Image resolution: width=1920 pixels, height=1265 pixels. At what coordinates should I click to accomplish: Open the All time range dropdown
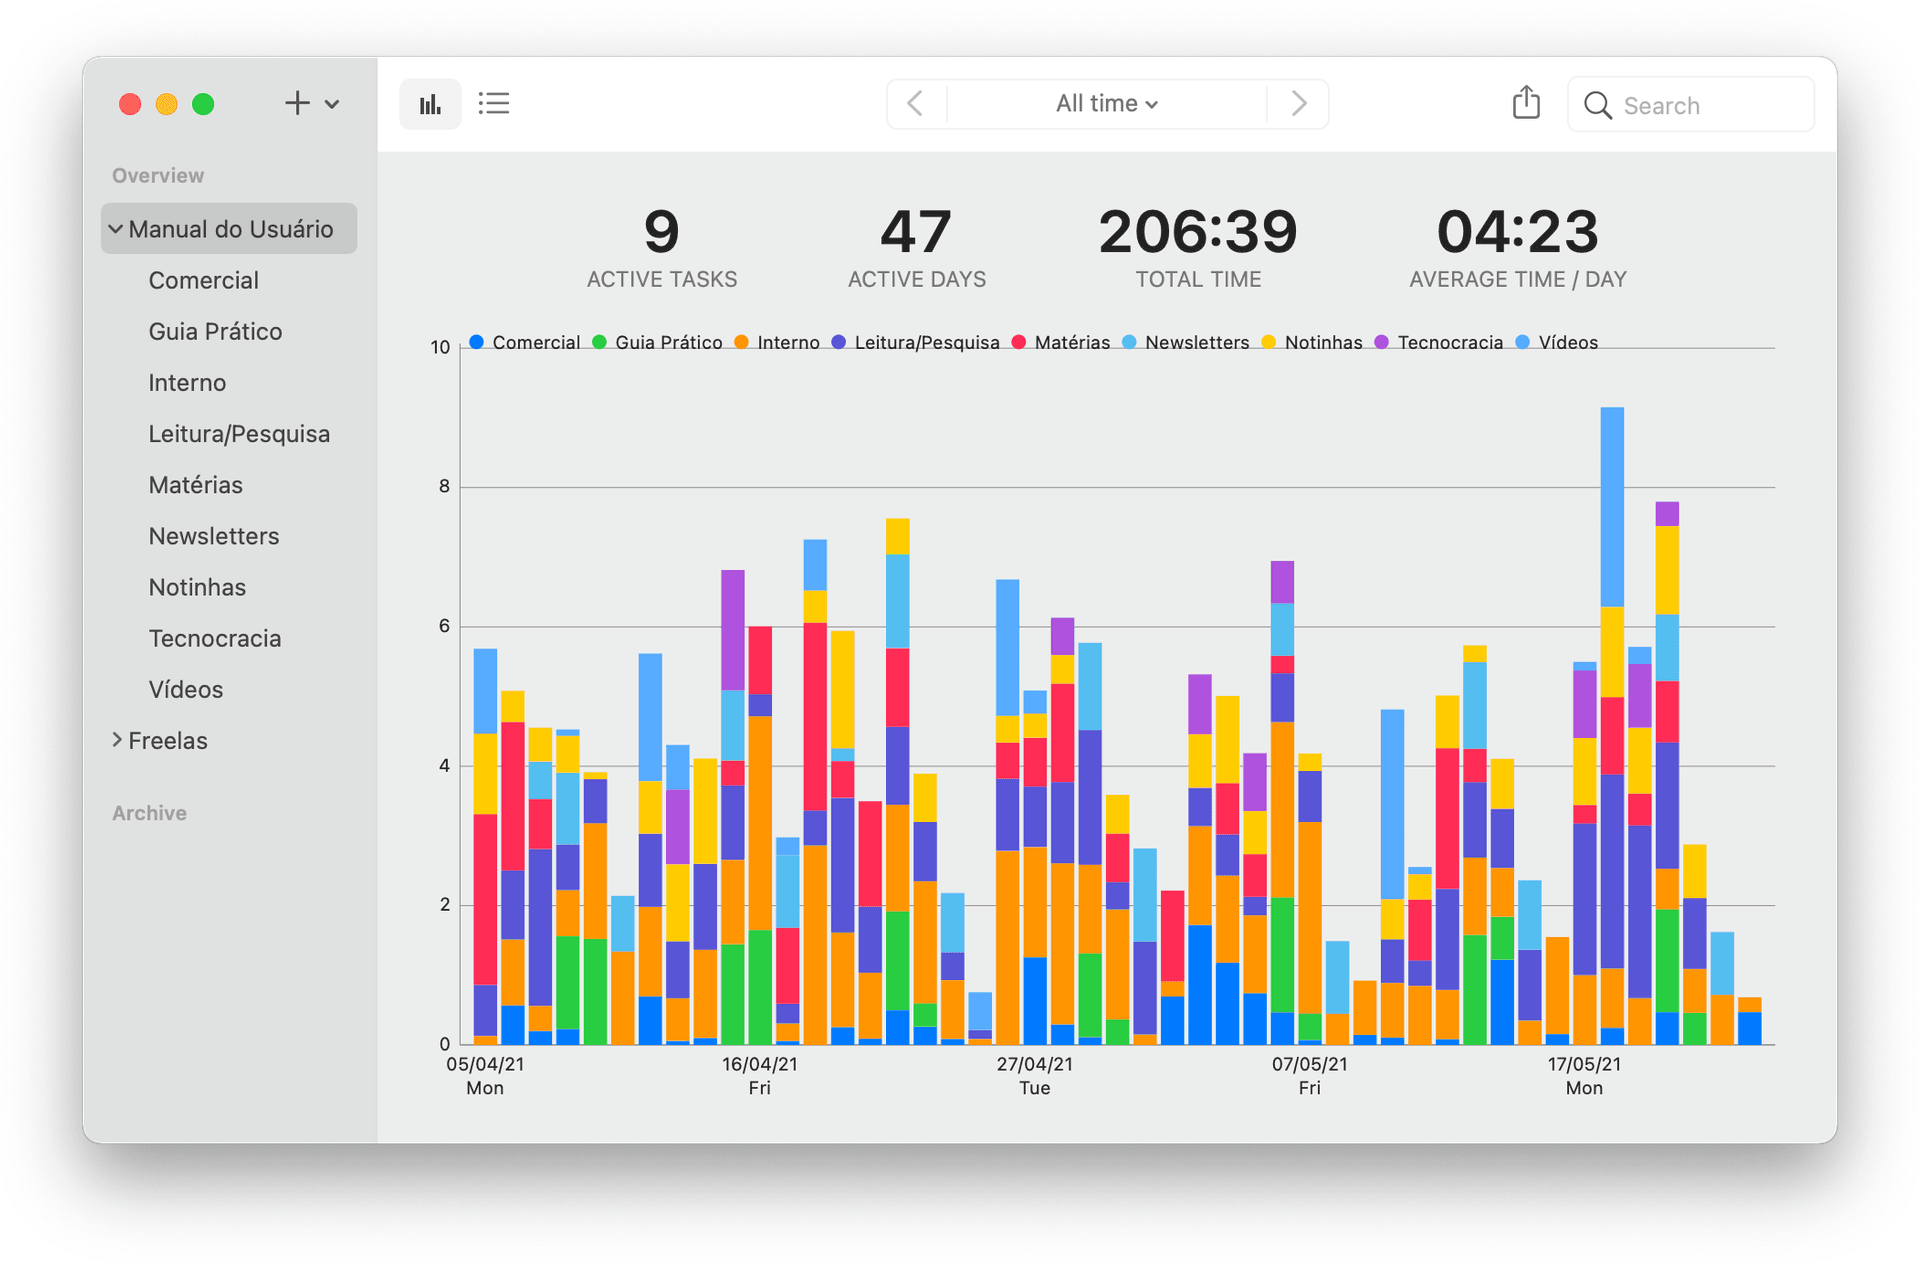[1106, 104]
